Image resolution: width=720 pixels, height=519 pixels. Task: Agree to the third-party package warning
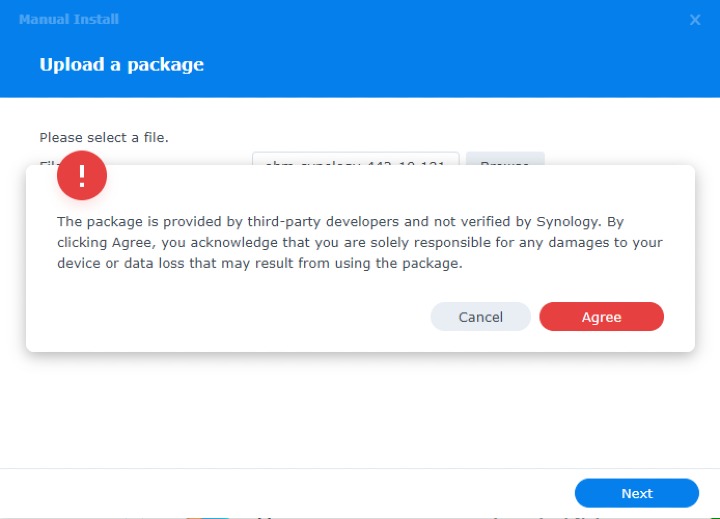pyautogui.click(x=601, y=317)
